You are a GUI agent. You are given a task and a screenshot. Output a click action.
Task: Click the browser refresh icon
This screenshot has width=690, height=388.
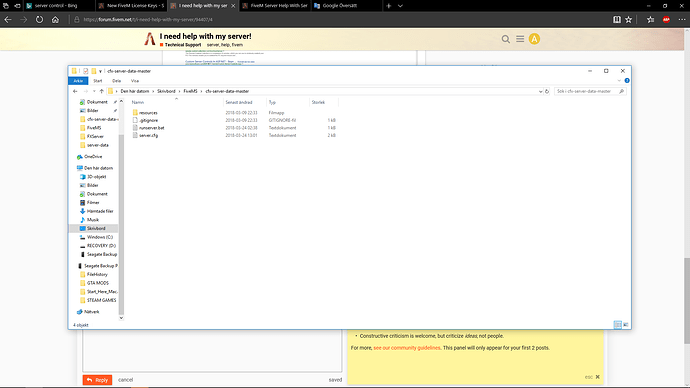pos(40,19)
